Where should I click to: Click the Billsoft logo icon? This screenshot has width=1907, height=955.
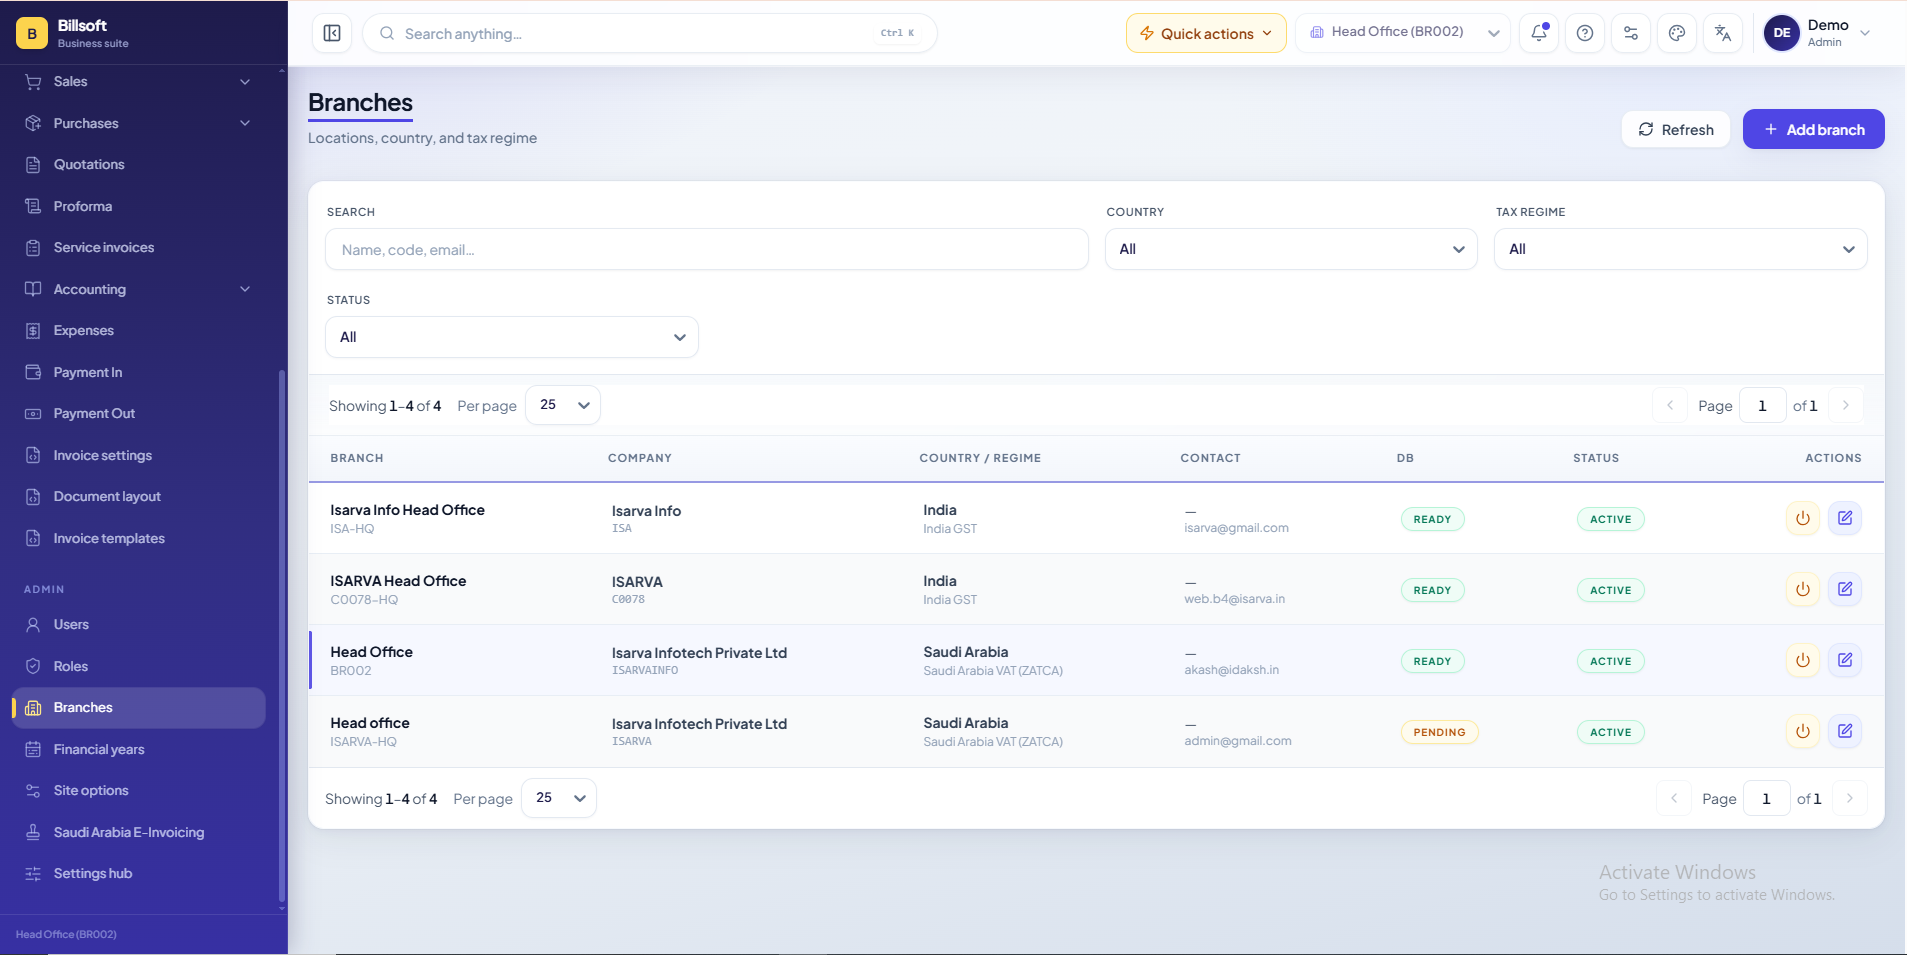32,33
